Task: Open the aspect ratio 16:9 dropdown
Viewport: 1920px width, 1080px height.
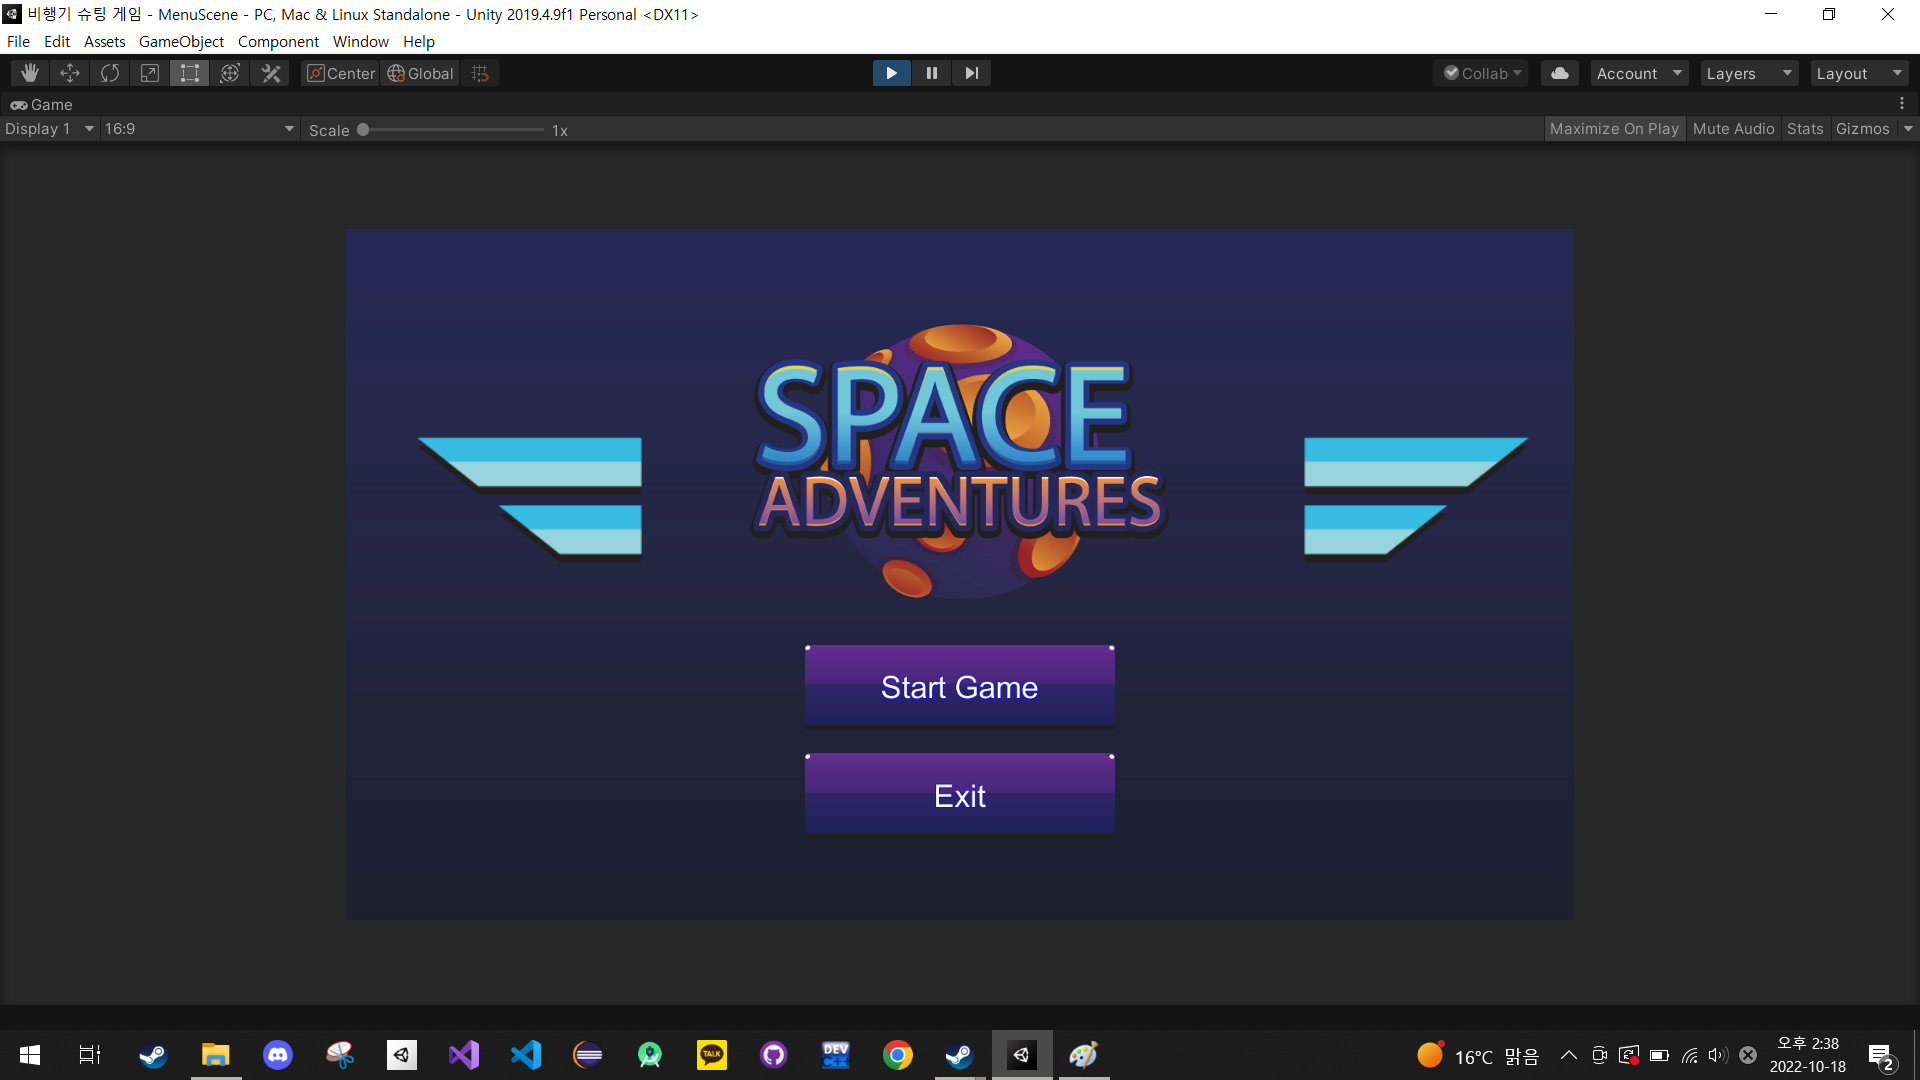Action: (x=198, y=128)
